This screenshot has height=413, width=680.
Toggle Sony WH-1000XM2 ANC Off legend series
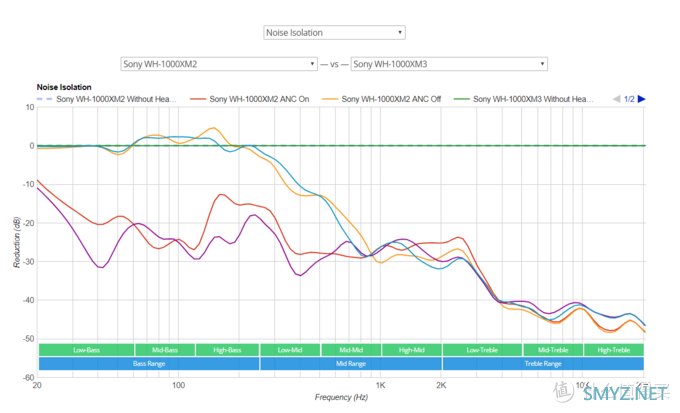click(x=382, y=99)
